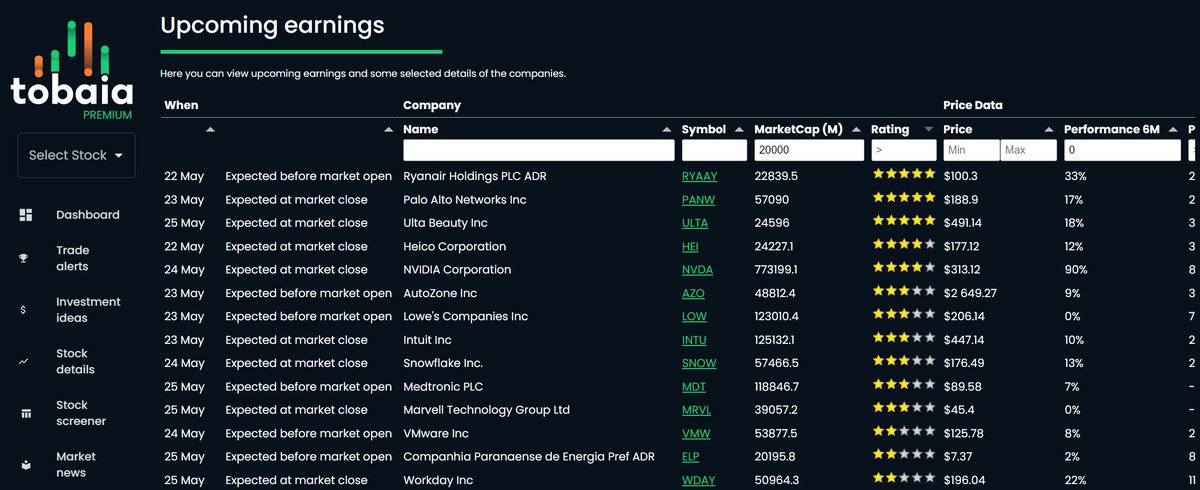Viewport: 1200px width, 490px height.
Task: Sort by Symbol column header
Action: 704,129
